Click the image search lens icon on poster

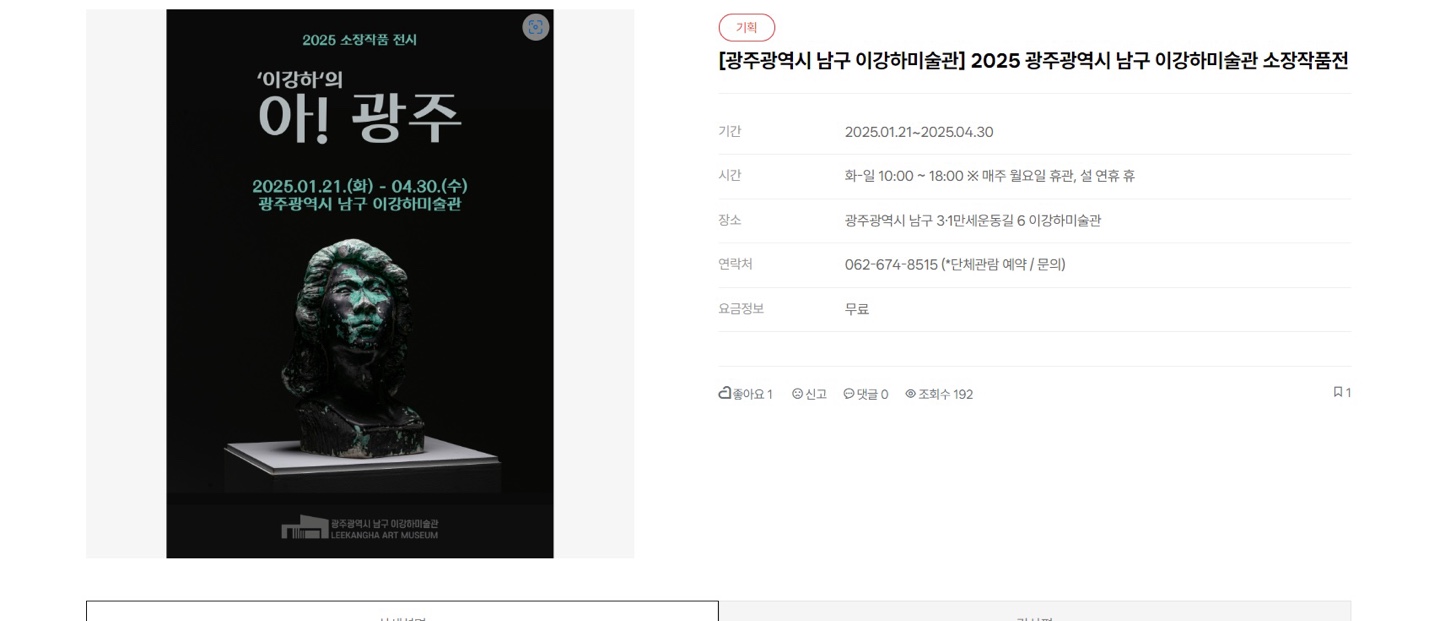[x=536, y=27]
